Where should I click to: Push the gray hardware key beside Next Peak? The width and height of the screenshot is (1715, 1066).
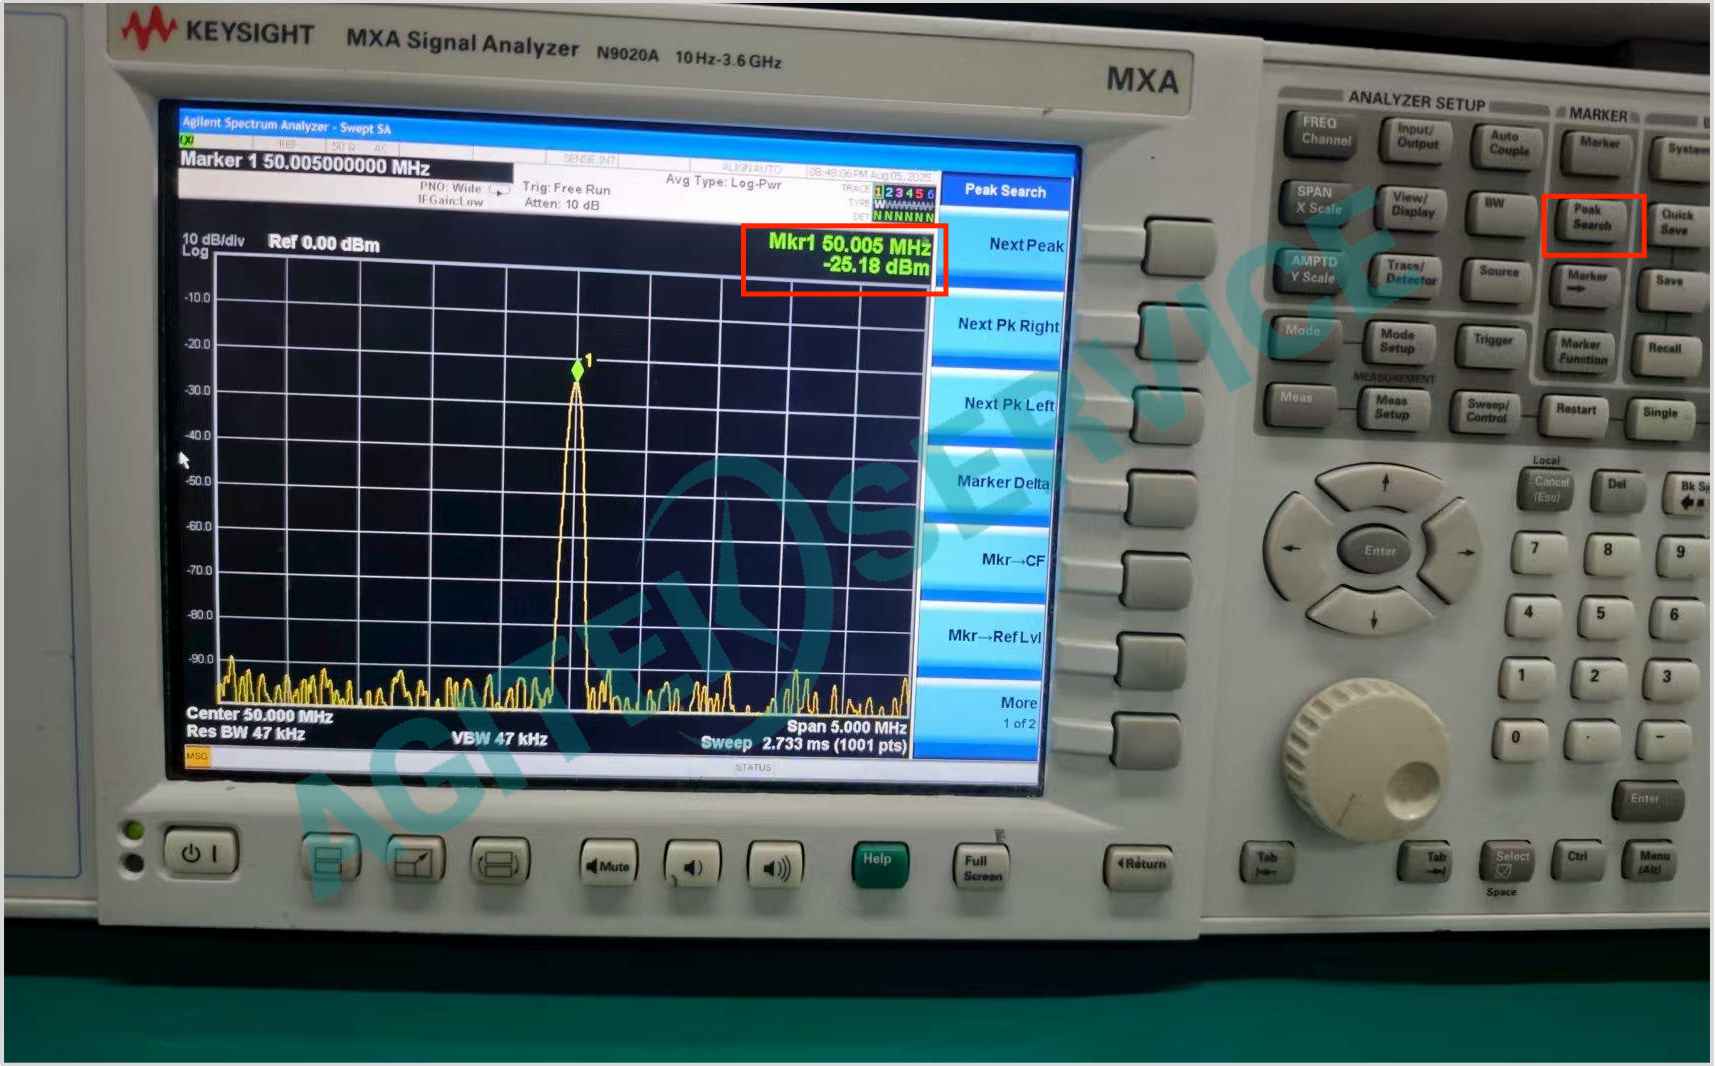coord(1178,247)
